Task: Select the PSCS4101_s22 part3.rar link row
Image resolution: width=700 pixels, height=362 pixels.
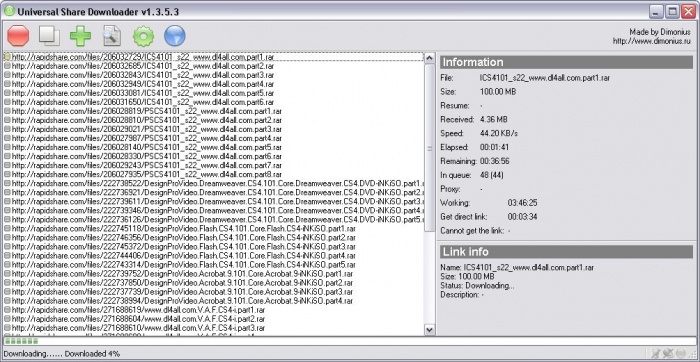Action: pyautogui.click(x=213, y=129)
